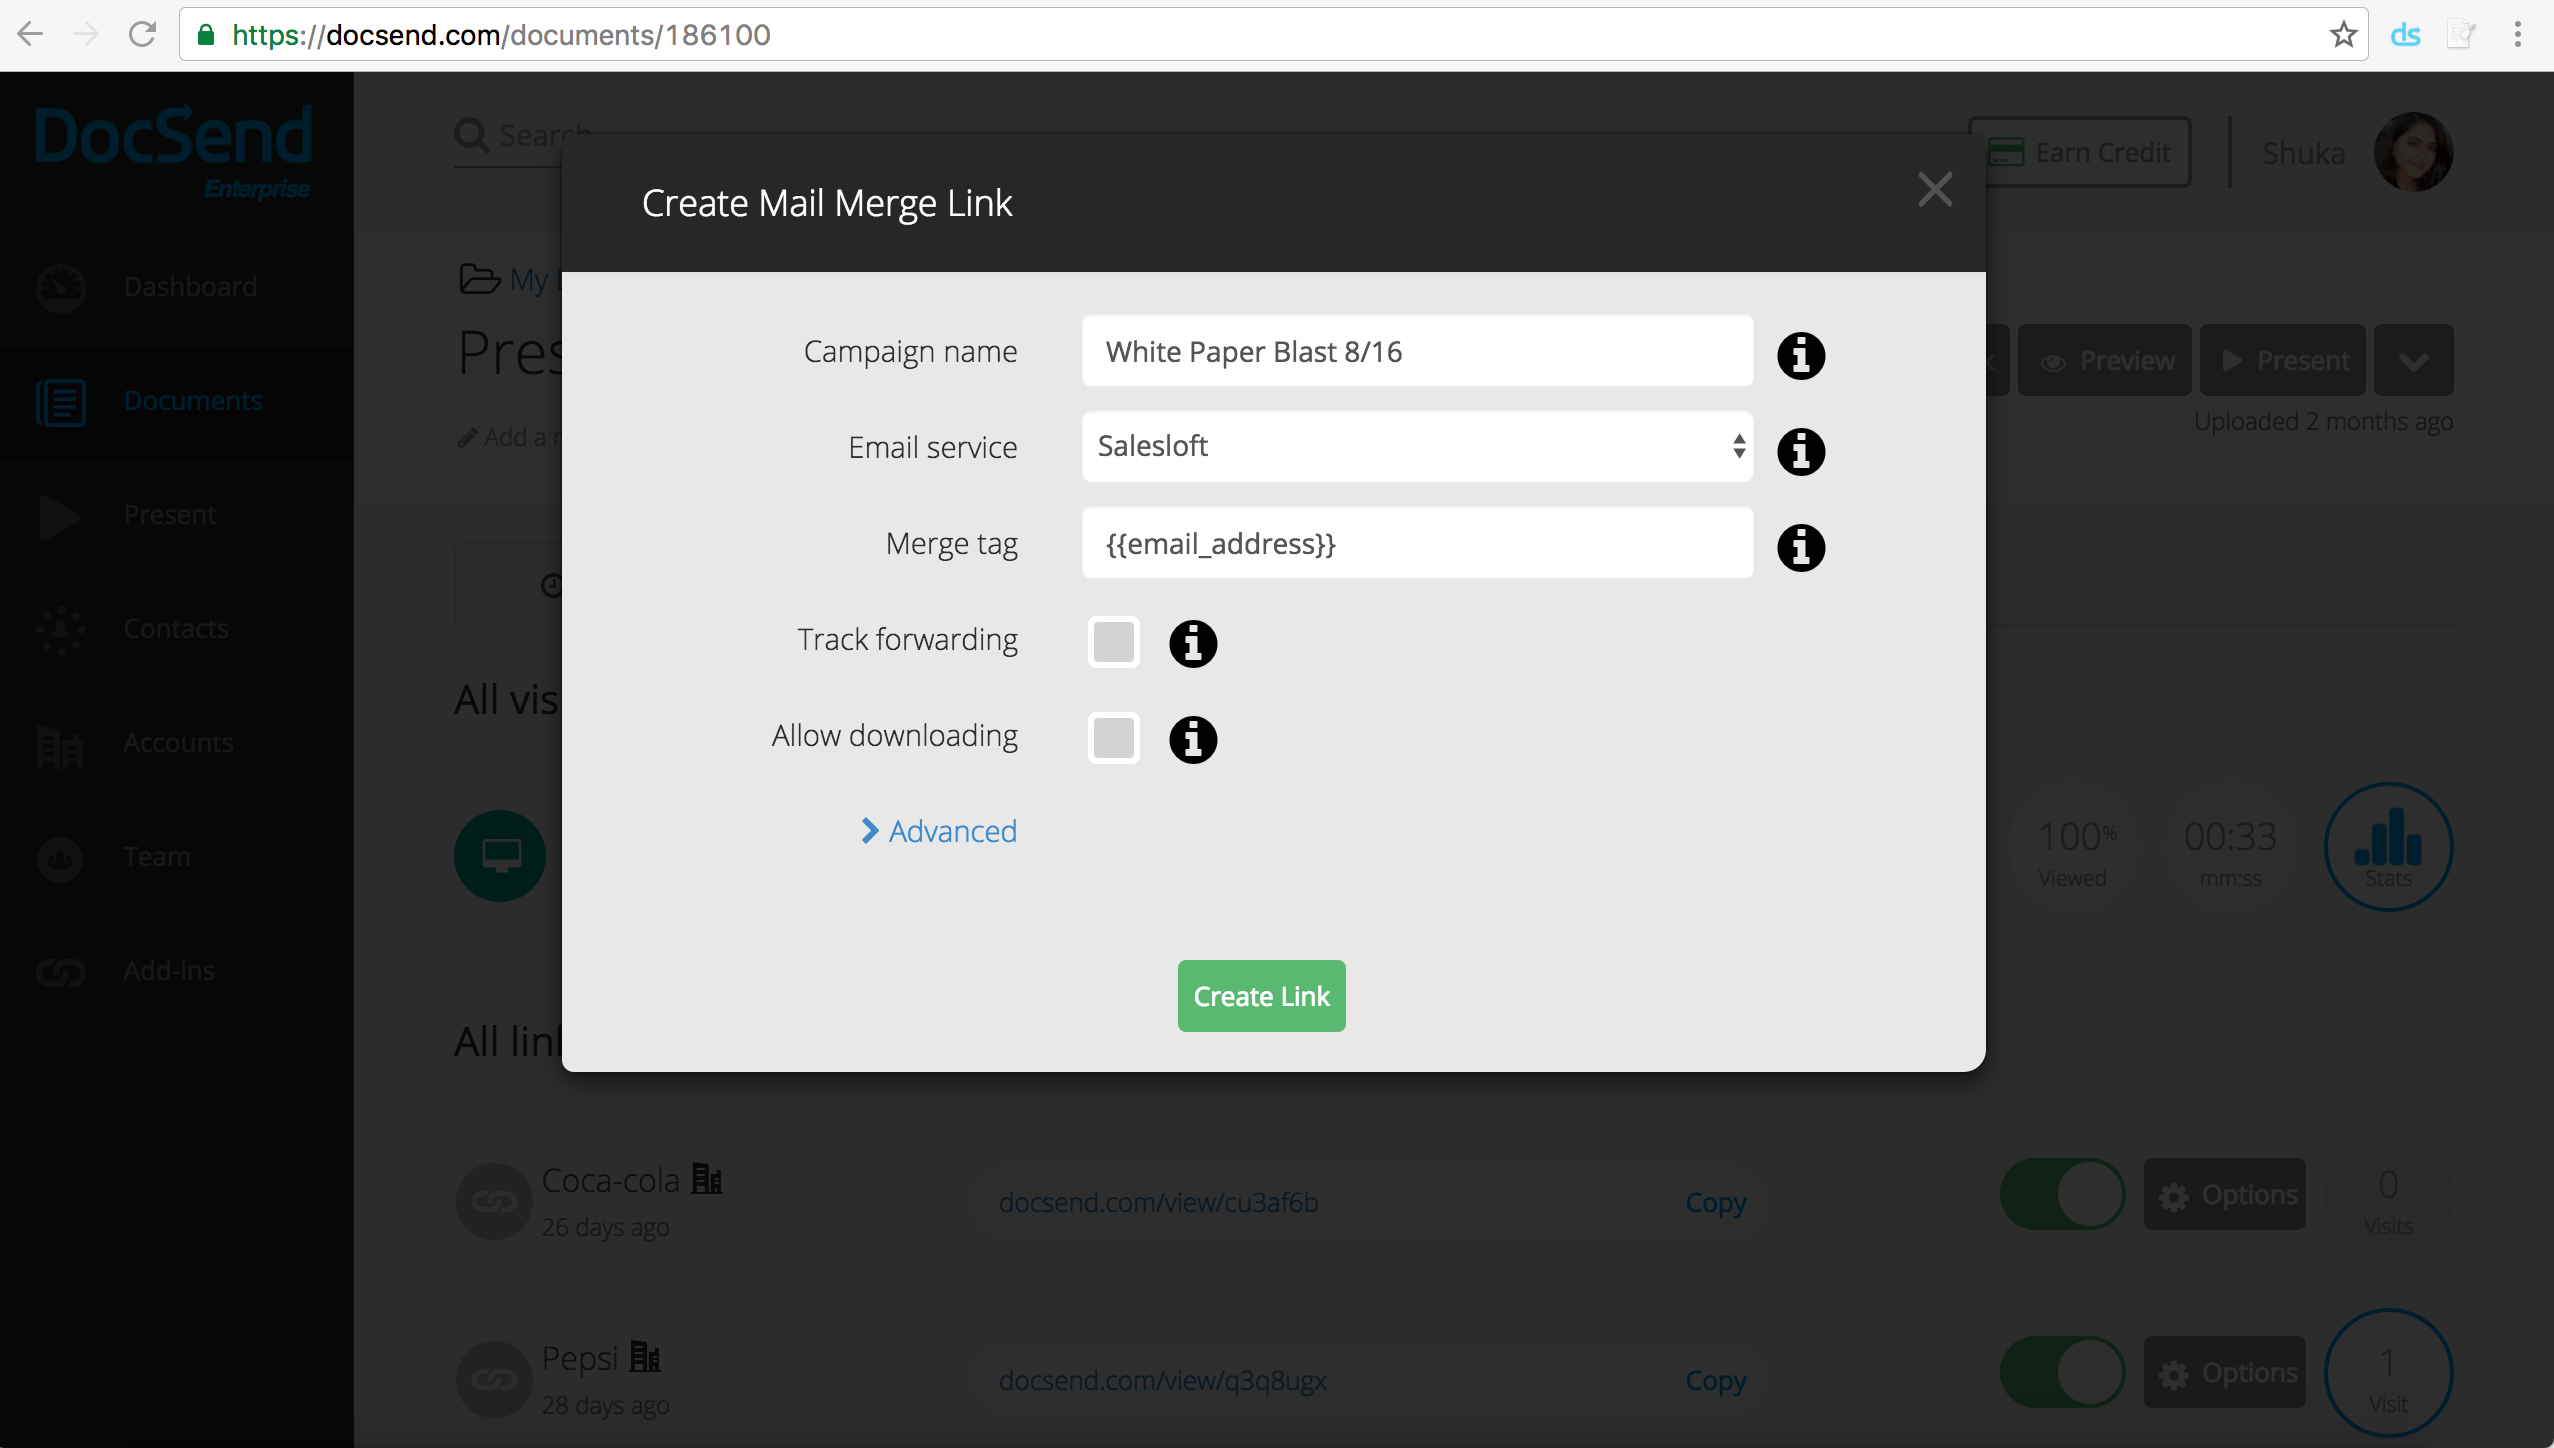Click the Merge tag input field
The width and height of the screenshot is (2554, 1448).
(x=1417, y=543)
